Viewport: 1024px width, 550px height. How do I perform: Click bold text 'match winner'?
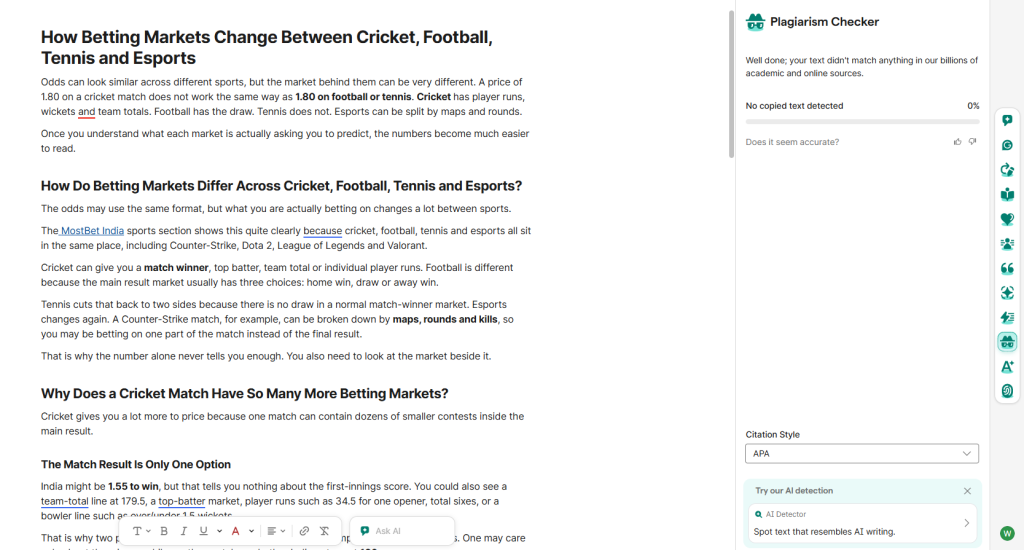176,268
